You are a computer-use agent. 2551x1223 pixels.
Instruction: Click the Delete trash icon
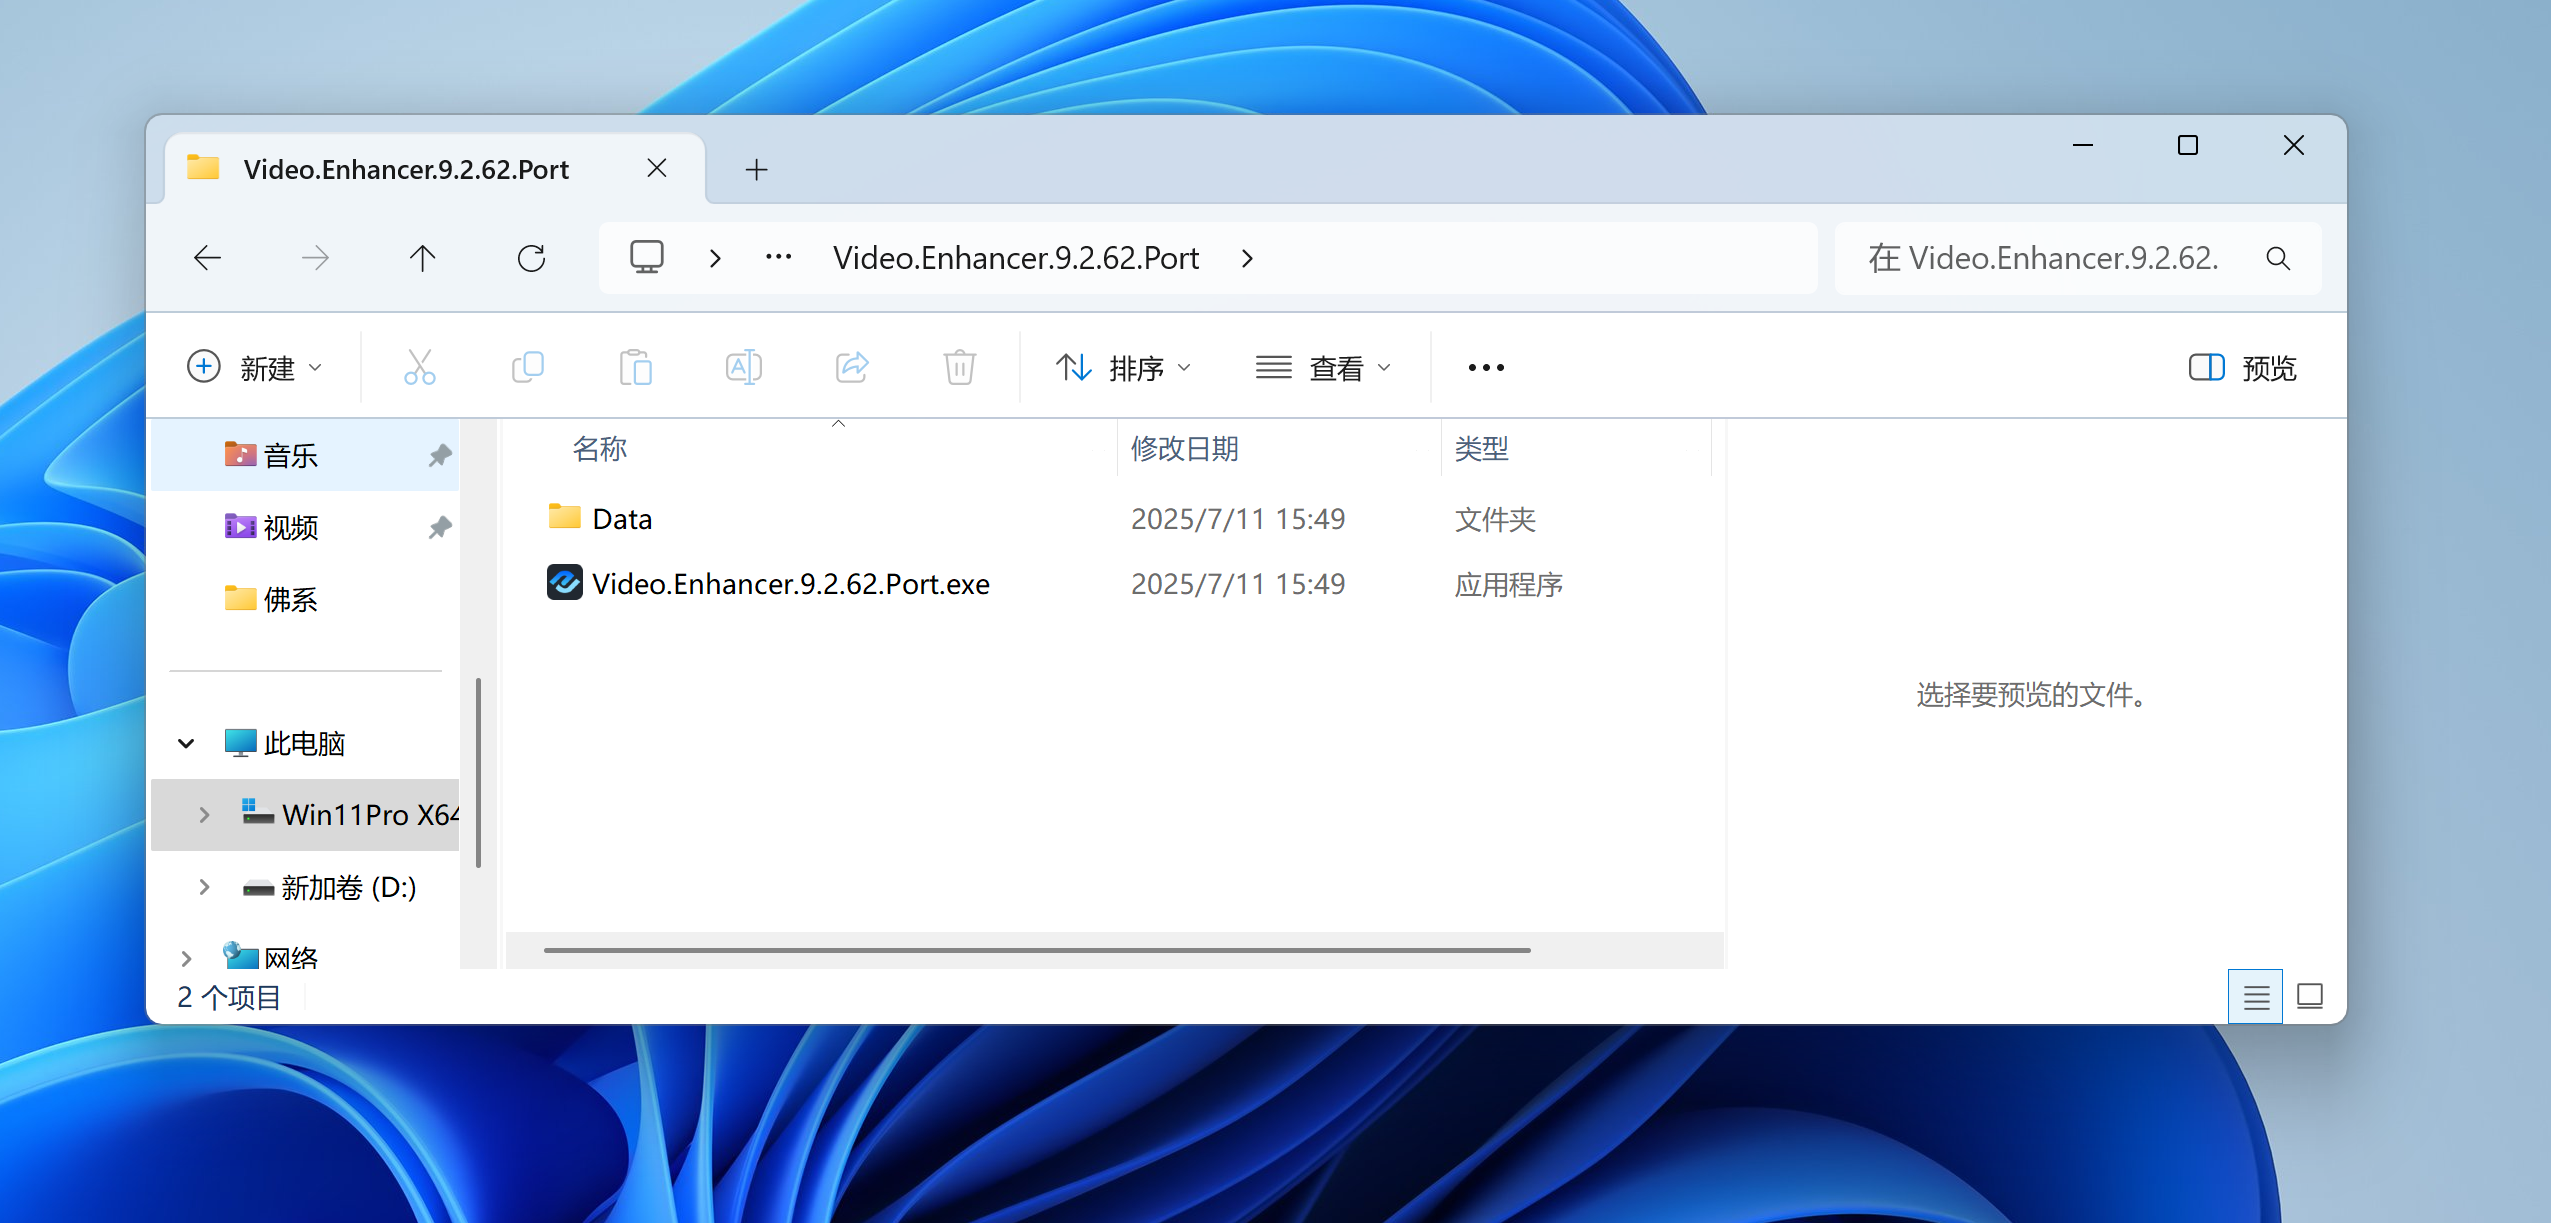click(959, 367)
